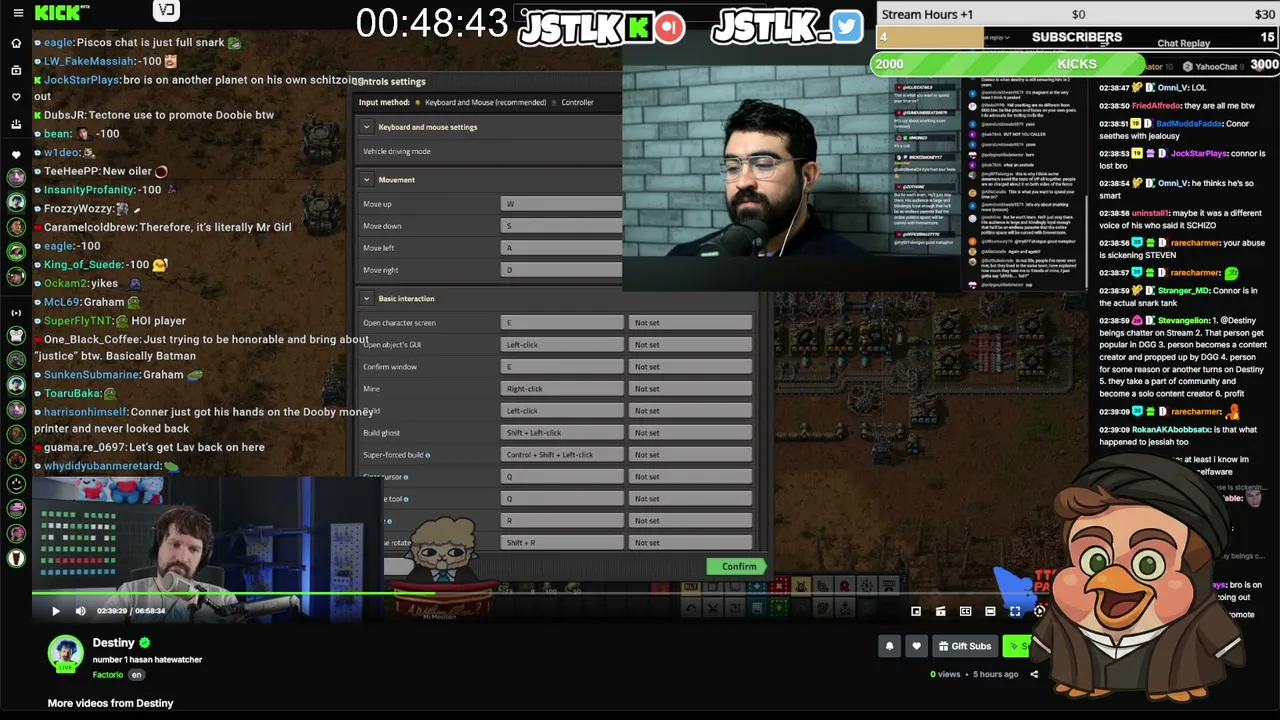Viewport: 1280px width, 720px height.
Task: Edit Mine Right-click binding
Action: [x=561, y=389]
